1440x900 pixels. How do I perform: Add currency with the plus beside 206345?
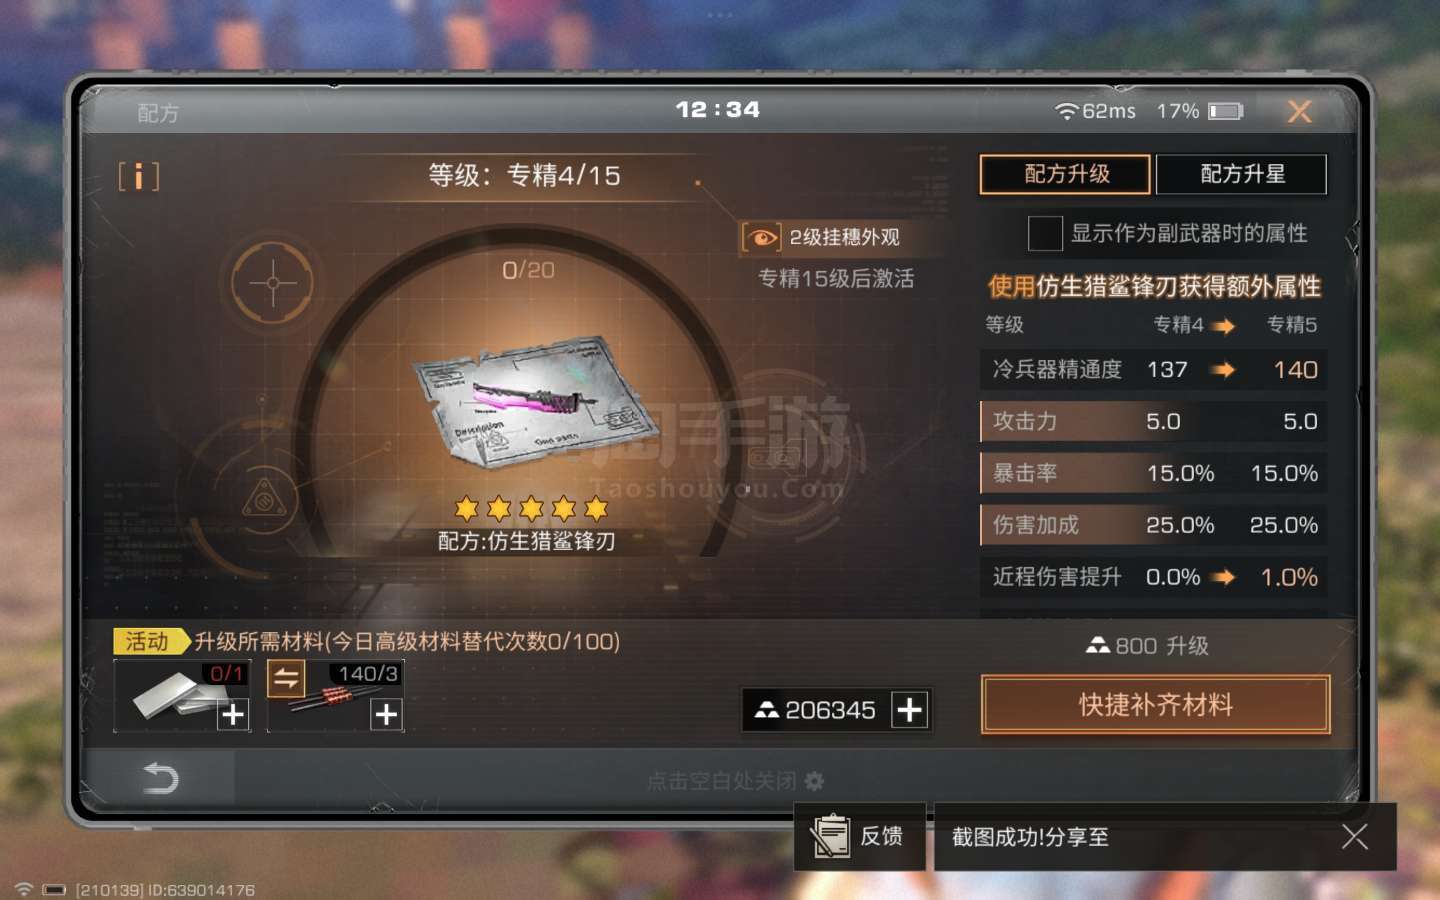click(909, 710)
